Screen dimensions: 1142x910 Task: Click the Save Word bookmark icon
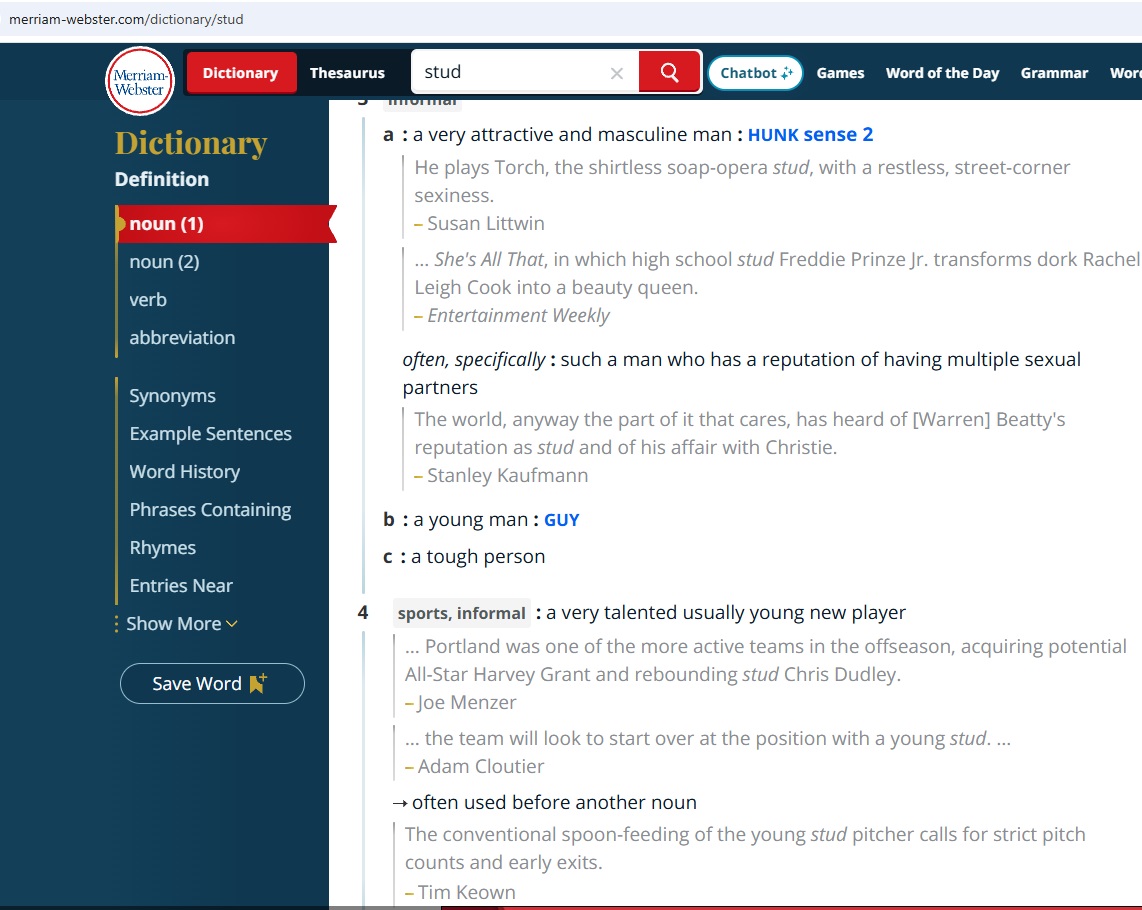pos(258,683)
